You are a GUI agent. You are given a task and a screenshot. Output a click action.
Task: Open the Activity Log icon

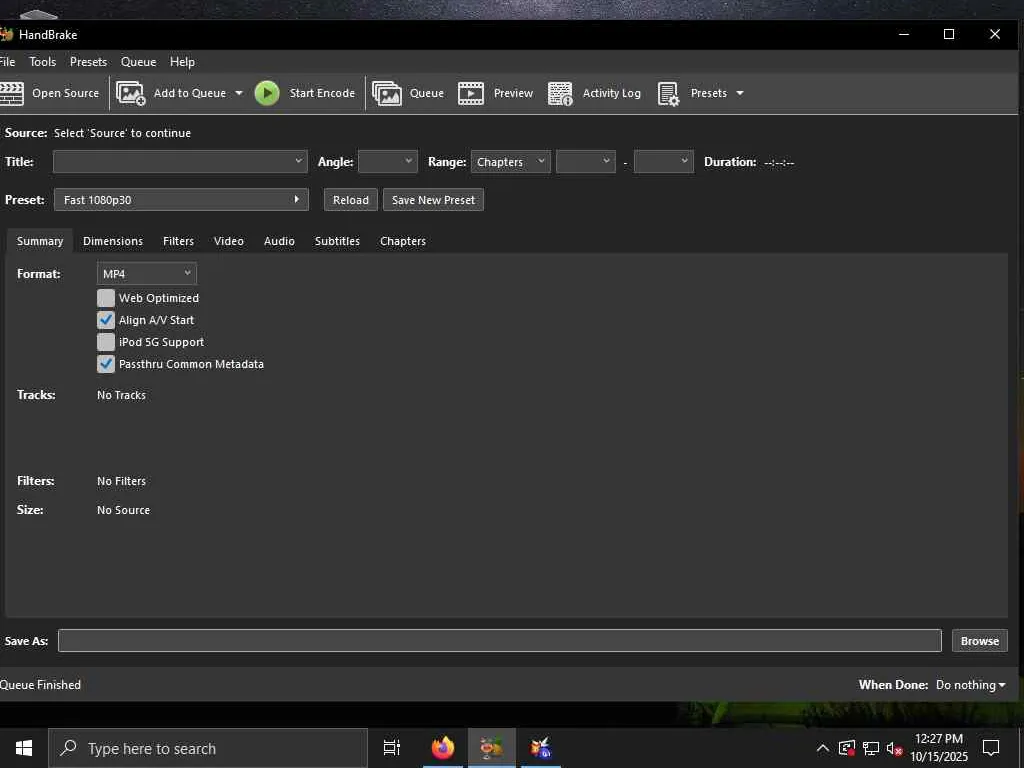[560, 93]
